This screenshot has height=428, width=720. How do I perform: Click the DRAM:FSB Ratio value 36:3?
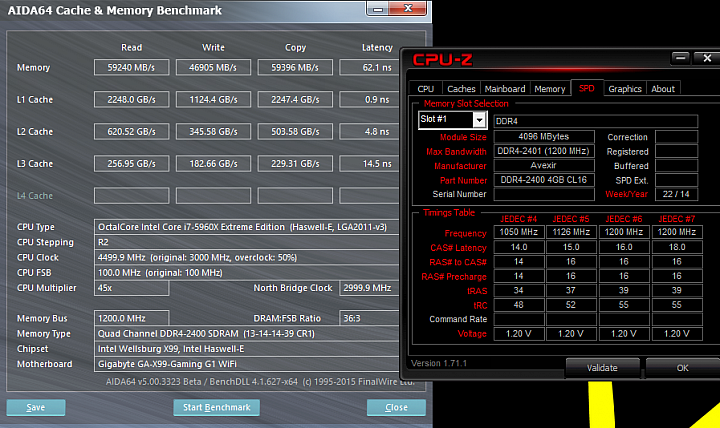tap(370, 318)
